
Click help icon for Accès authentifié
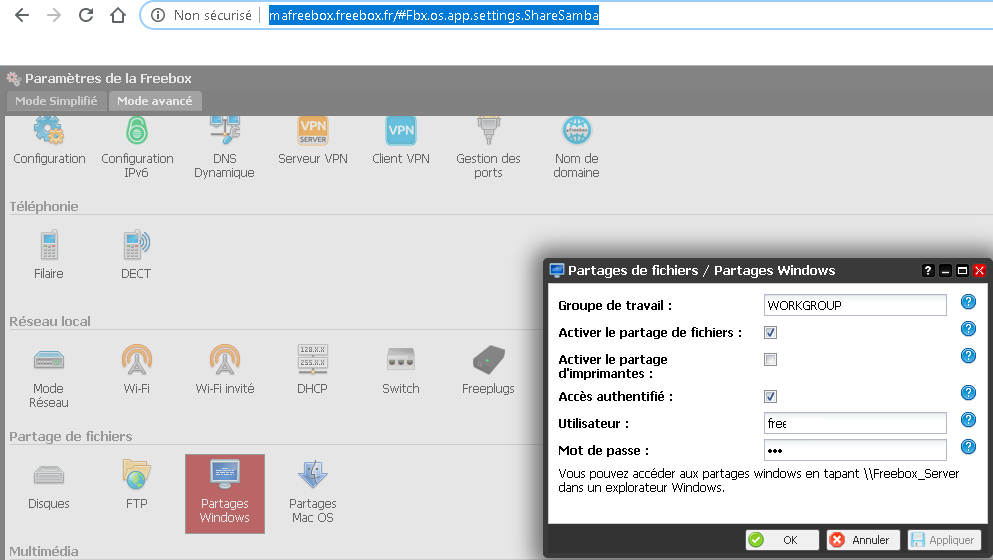tap(968, 393)
